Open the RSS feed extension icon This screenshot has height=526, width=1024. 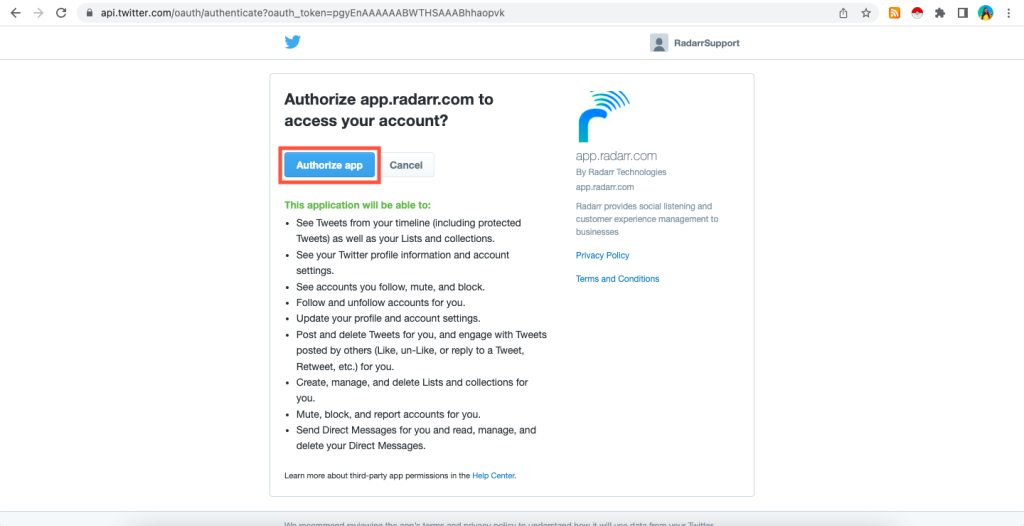[895, 13]
